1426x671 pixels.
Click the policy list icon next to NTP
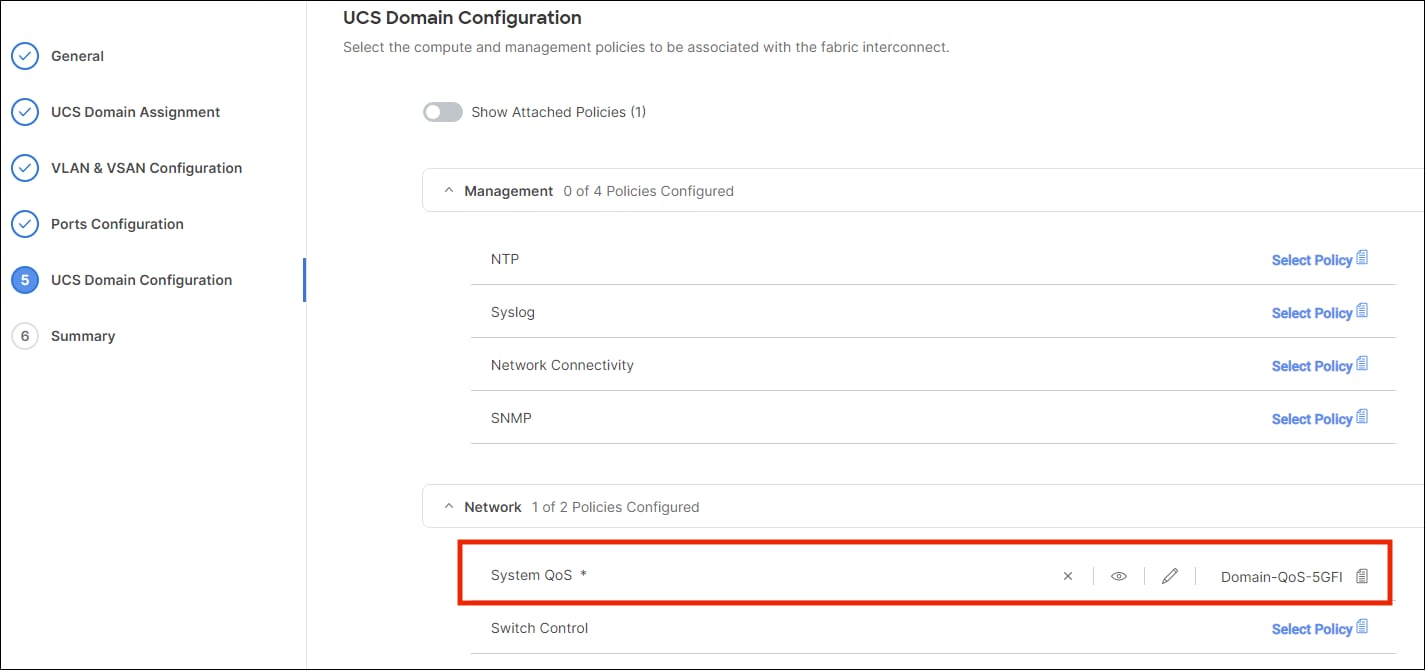tap(1362, 258)
